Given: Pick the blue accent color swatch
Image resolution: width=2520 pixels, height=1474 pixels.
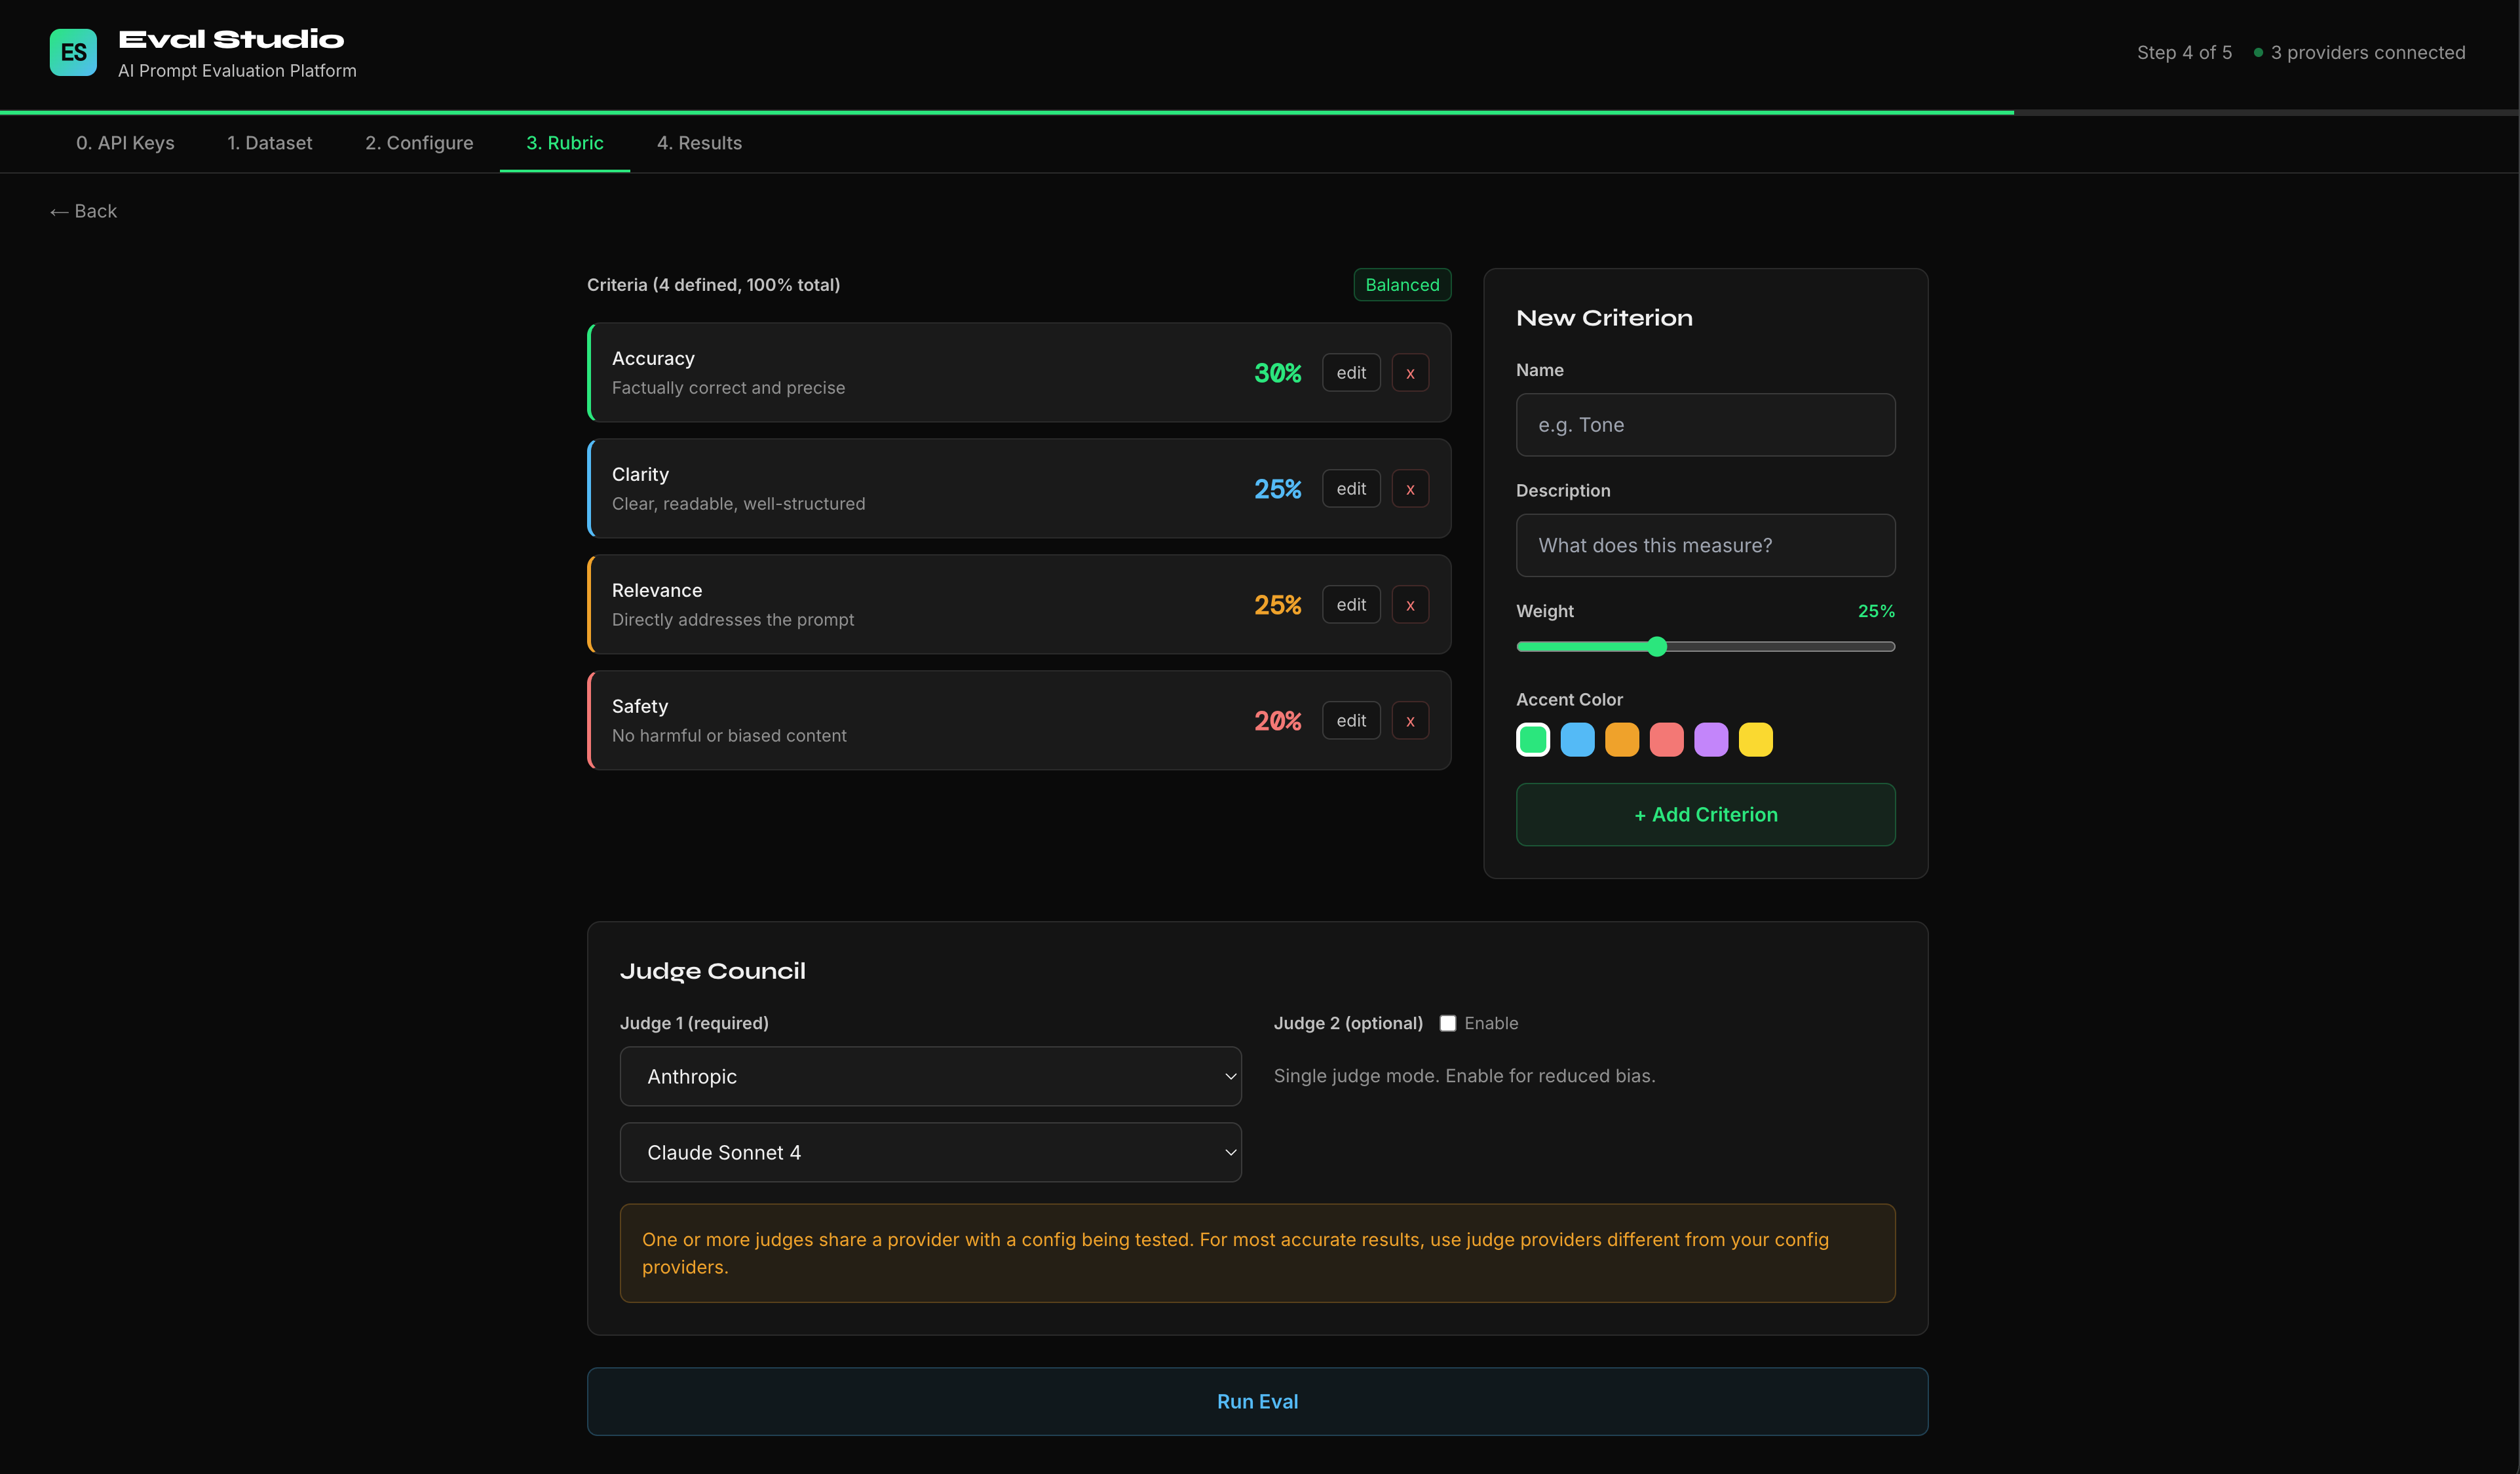Looking at the screenshot, I should (1577, 740).
